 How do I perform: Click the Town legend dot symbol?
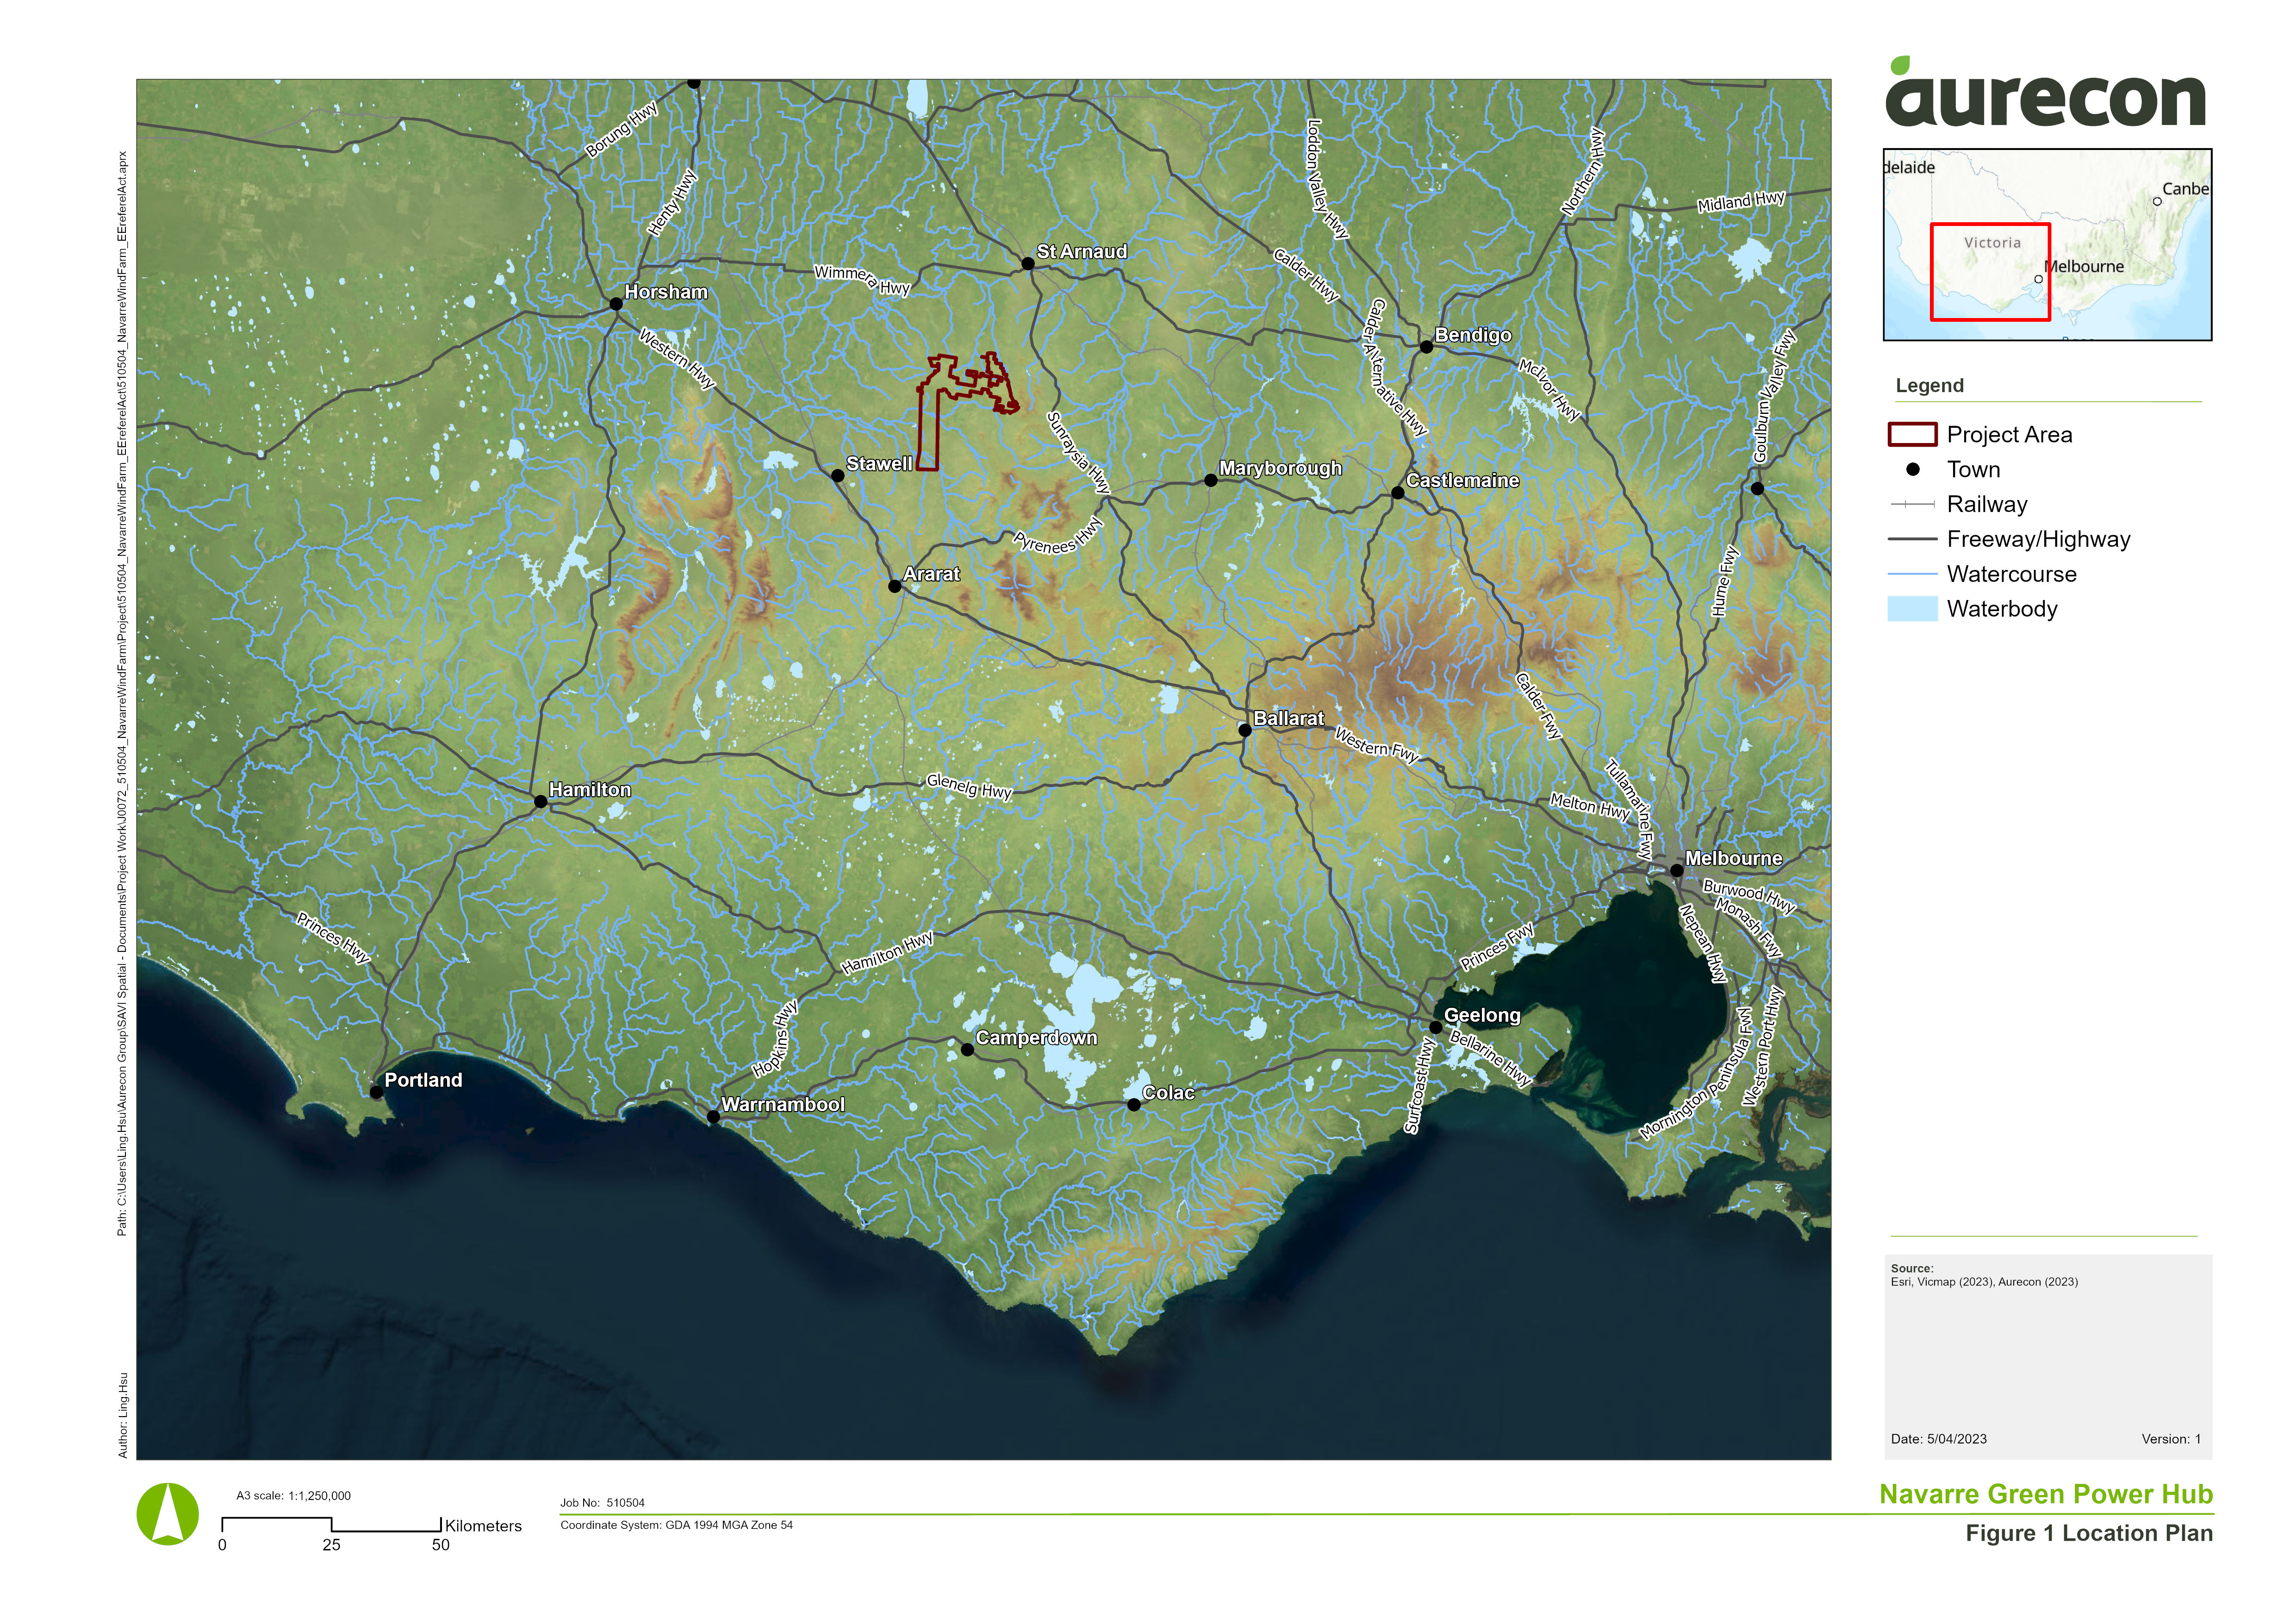1913,469
